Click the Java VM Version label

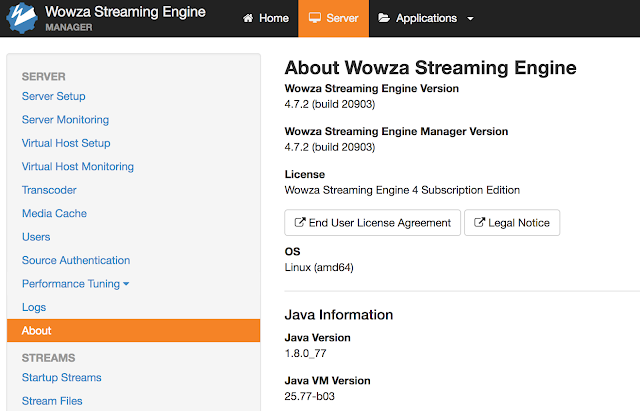coord(327,380)
